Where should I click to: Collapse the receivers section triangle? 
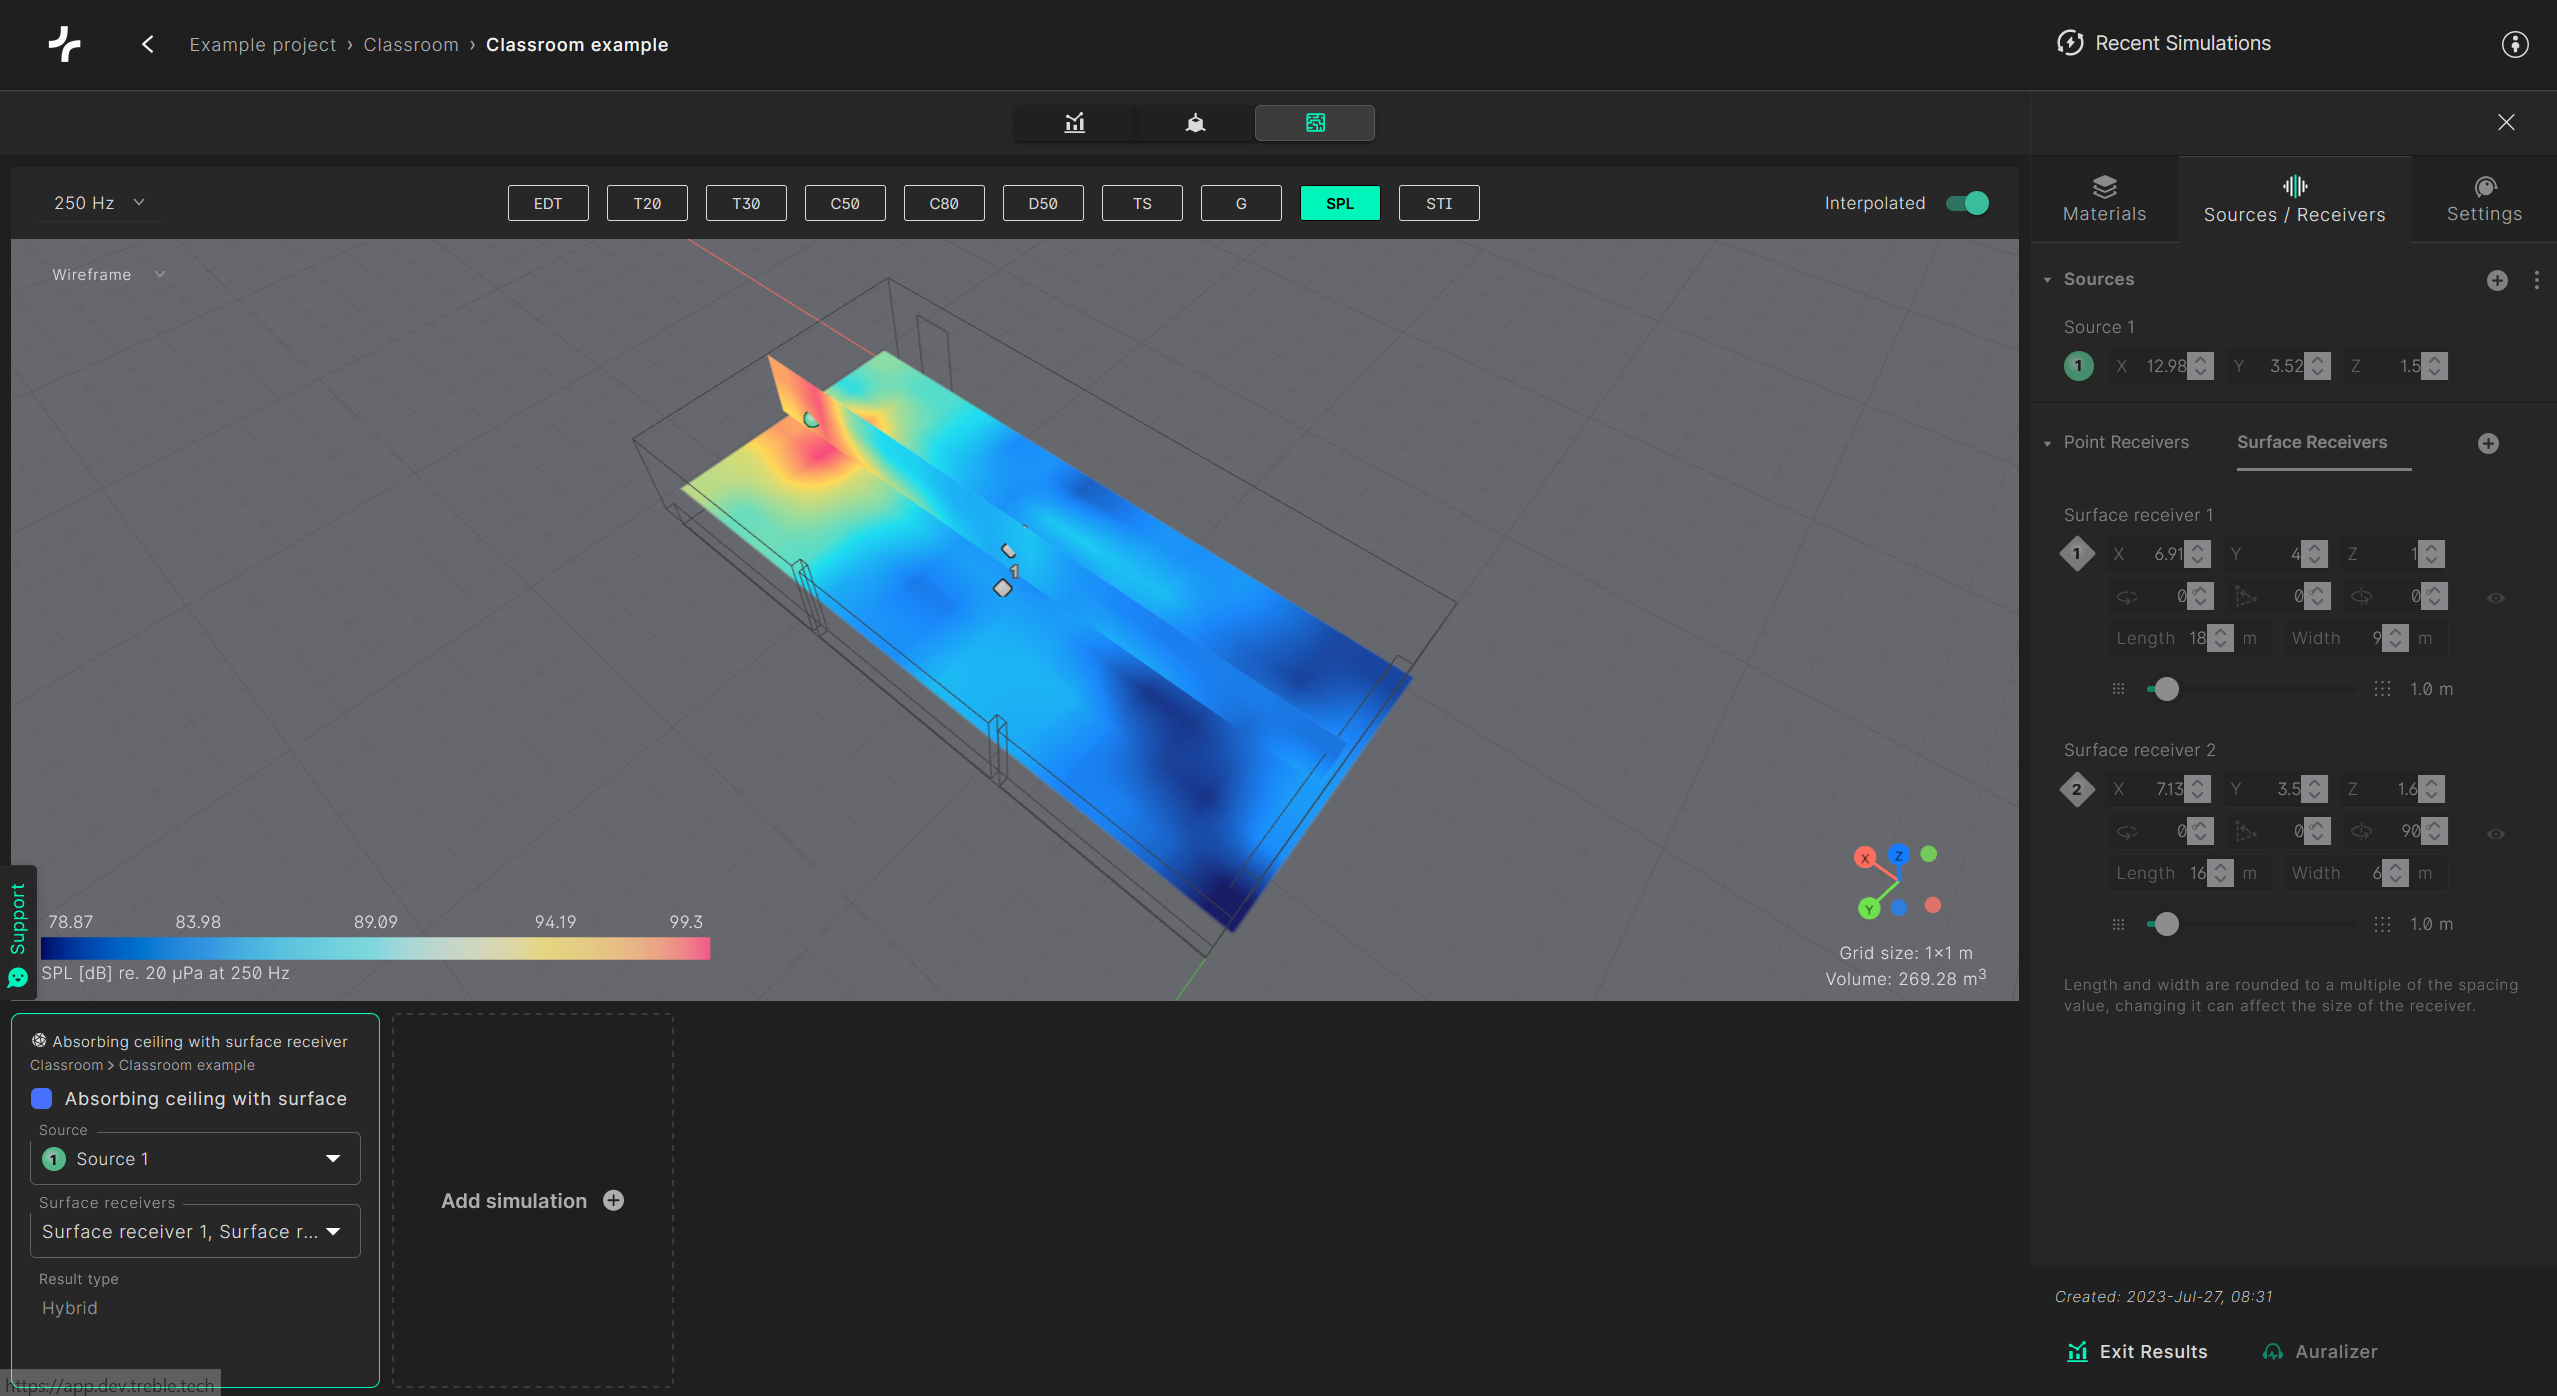coord(2047,443)
